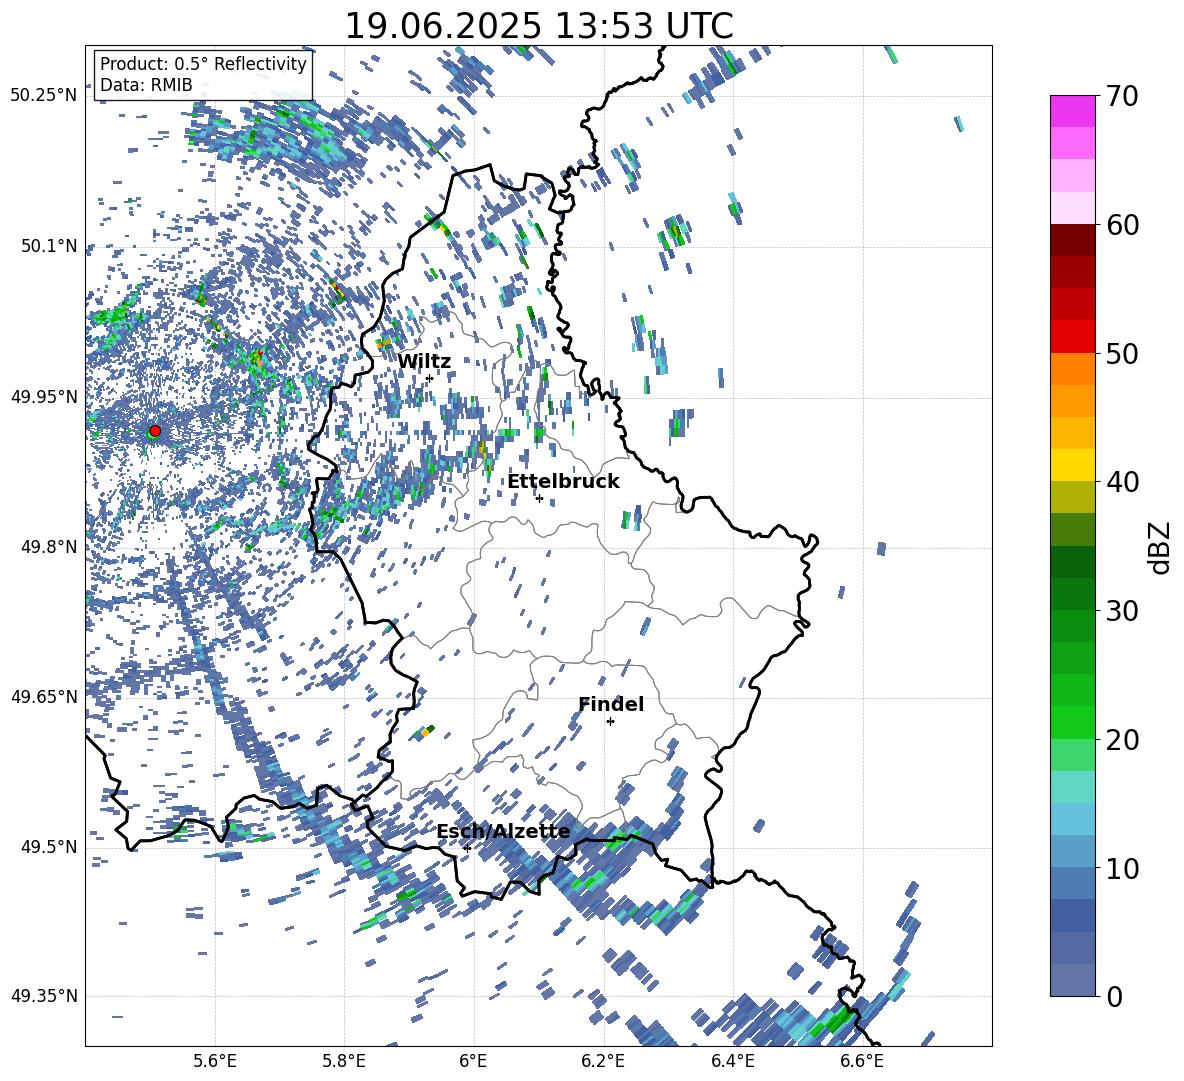Click the 50.1°N latitude label
This screenshot has height=1081, width=1184.
pyautogui.click(x=48, y=246)
